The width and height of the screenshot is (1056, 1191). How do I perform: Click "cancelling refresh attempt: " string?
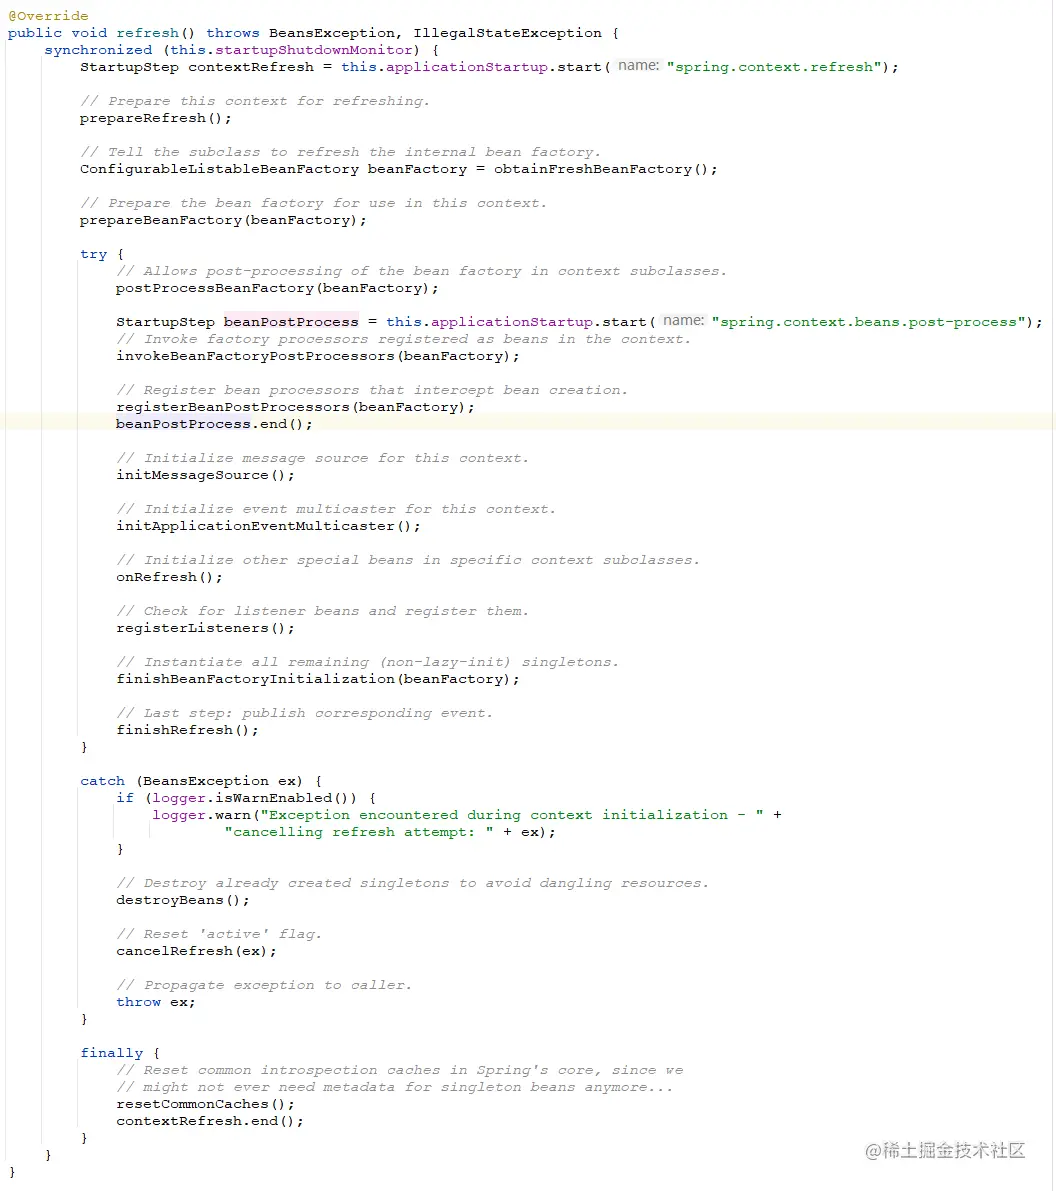359,832
